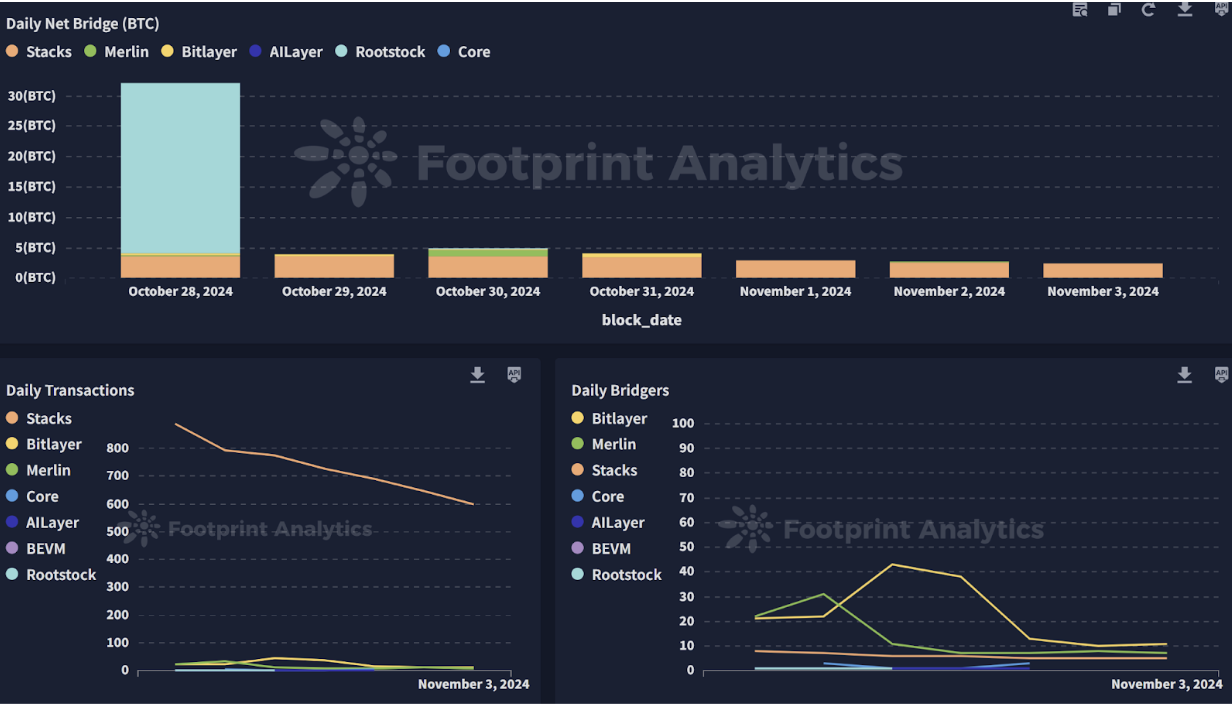Refresh the Daily Net Bridge chart
1232x704 pixels.
click(1148, 9)
